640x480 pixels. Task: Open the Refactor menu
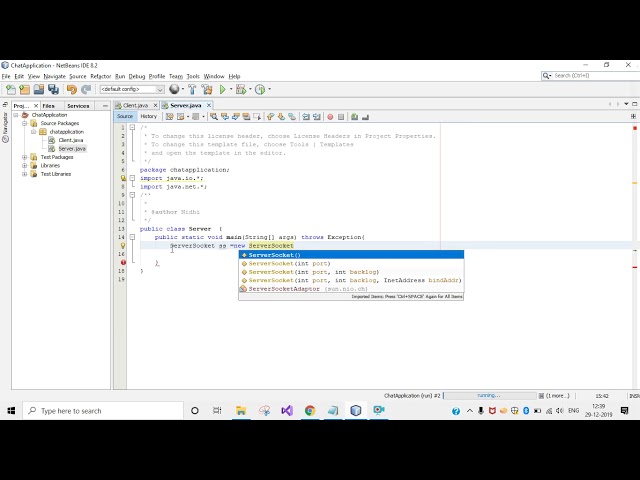pyautogui.click(x=100, y=76)
